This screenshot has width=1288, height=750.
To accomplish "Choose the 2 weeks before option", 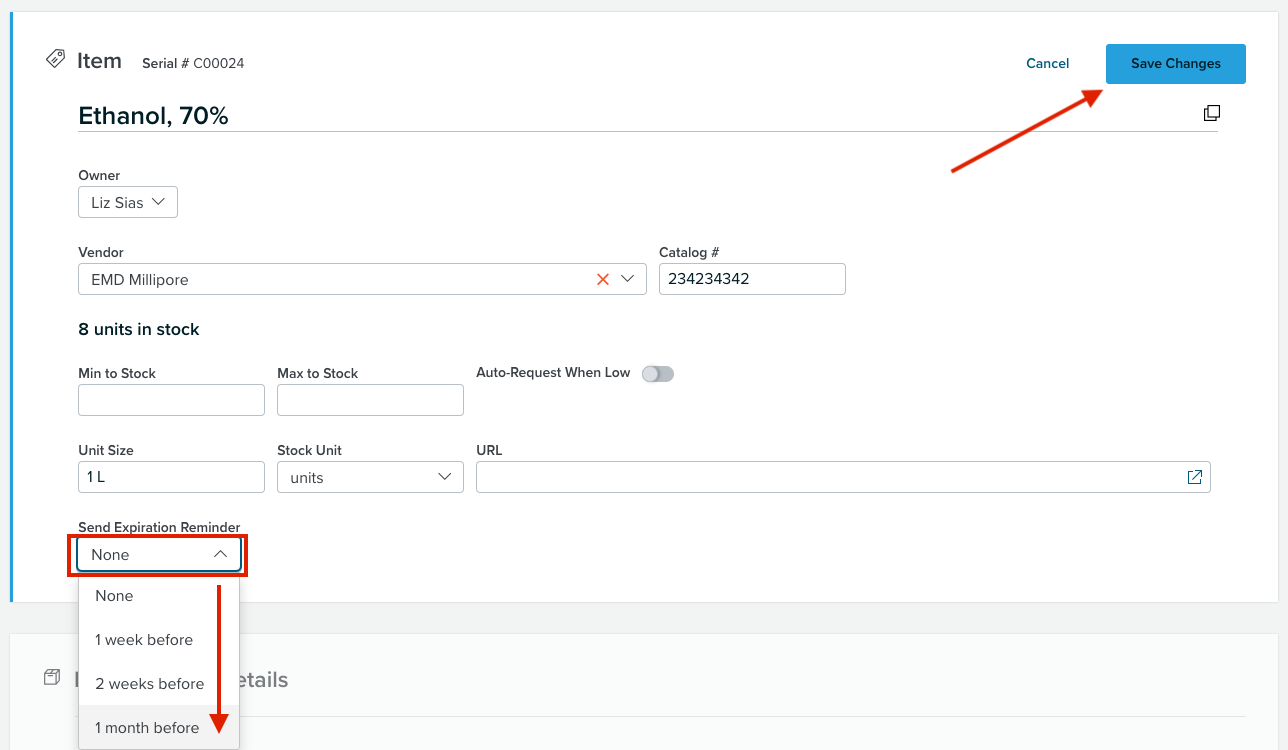I will coord(159,684).
